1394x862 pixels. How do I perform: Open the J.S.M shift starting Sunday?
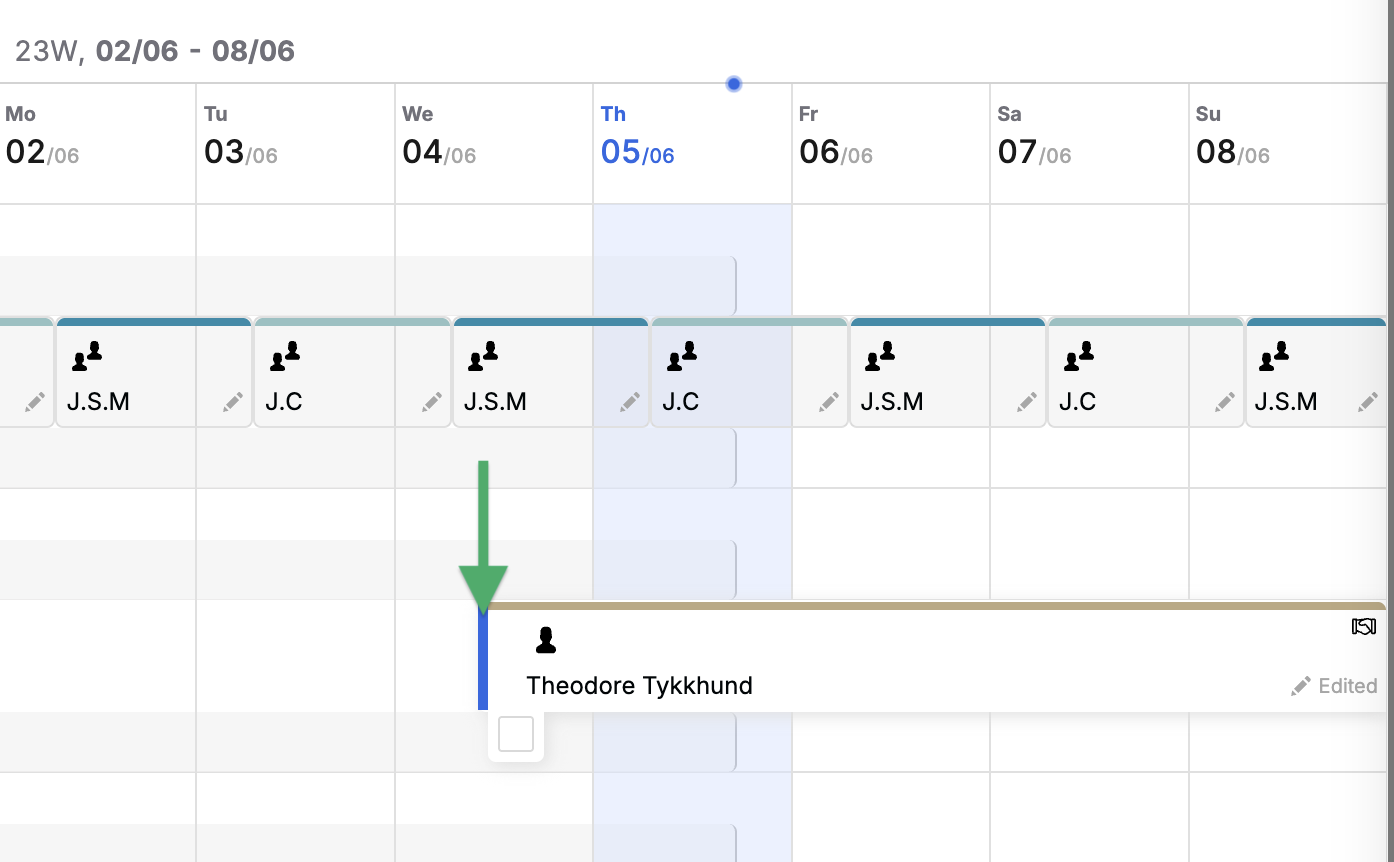(x=1300, y=385)
